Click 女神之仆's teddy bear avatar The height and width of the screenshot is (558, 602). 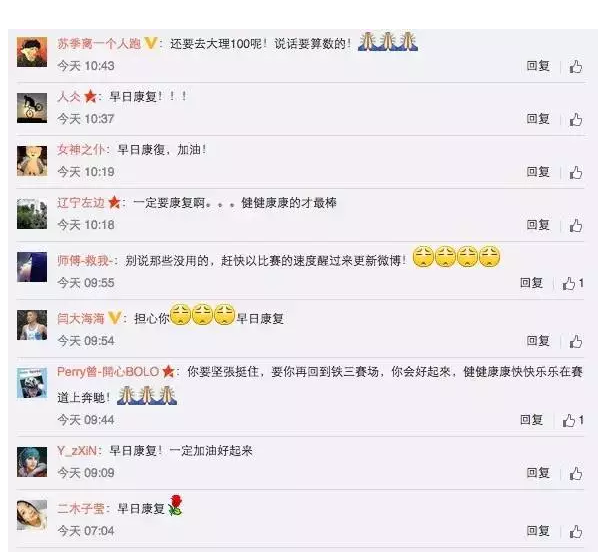[x=32, y=161]
